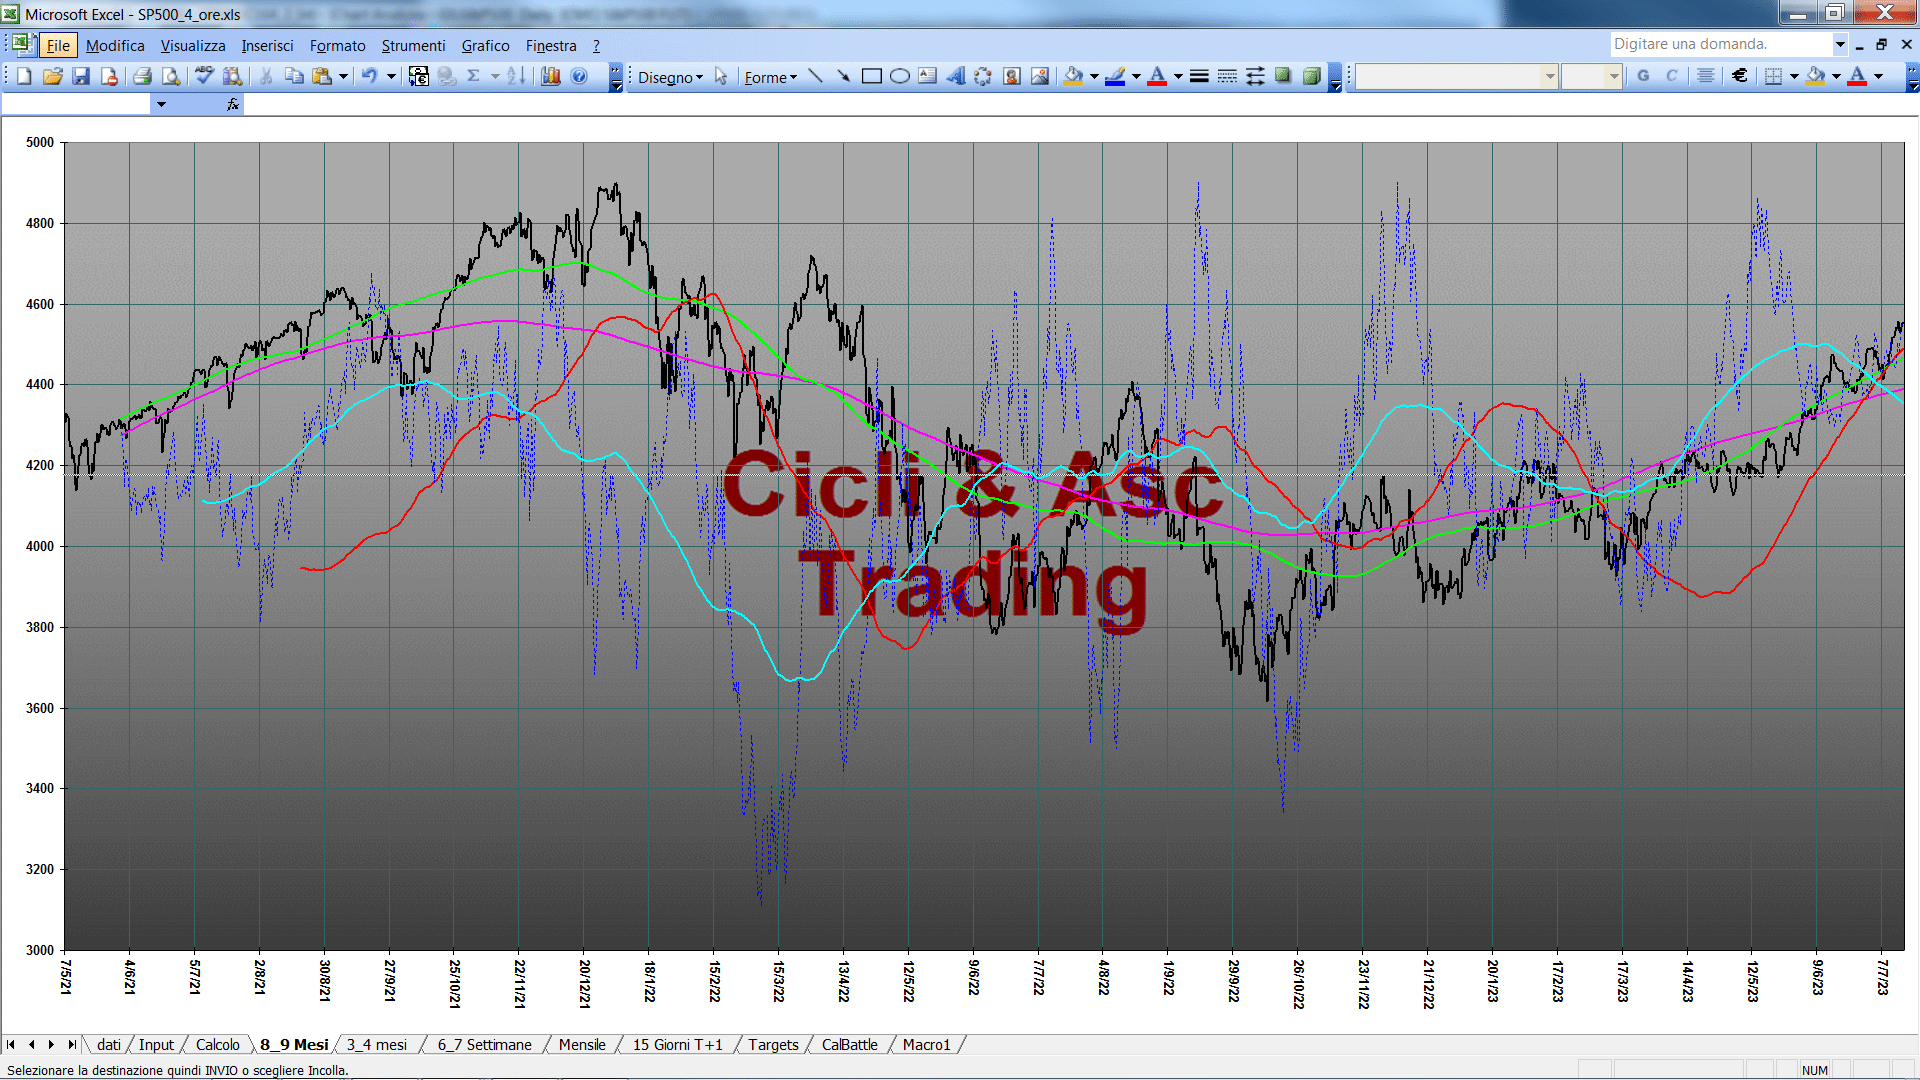Click the Paste clipboard icon

[x=322, y=76]
